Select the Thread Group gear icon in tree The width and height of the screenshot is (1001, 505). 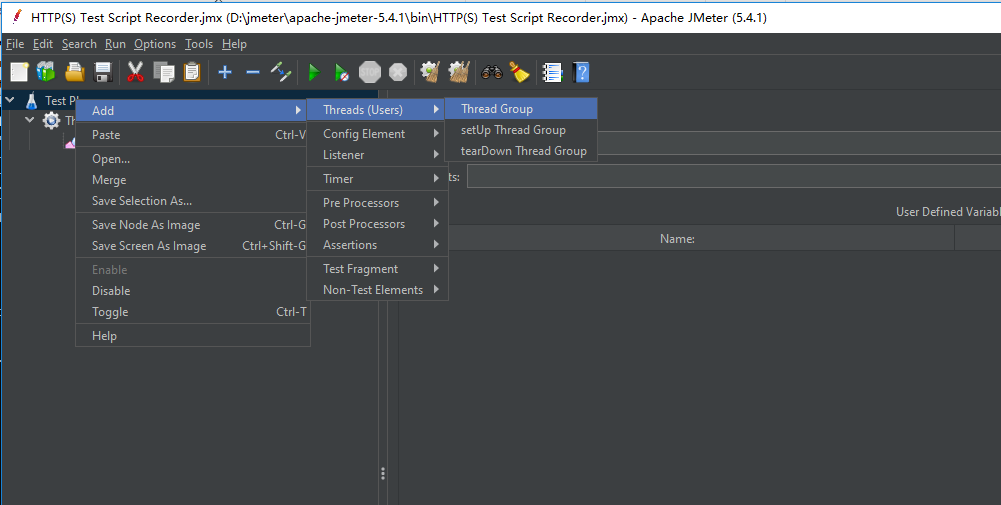coord(52,120)
